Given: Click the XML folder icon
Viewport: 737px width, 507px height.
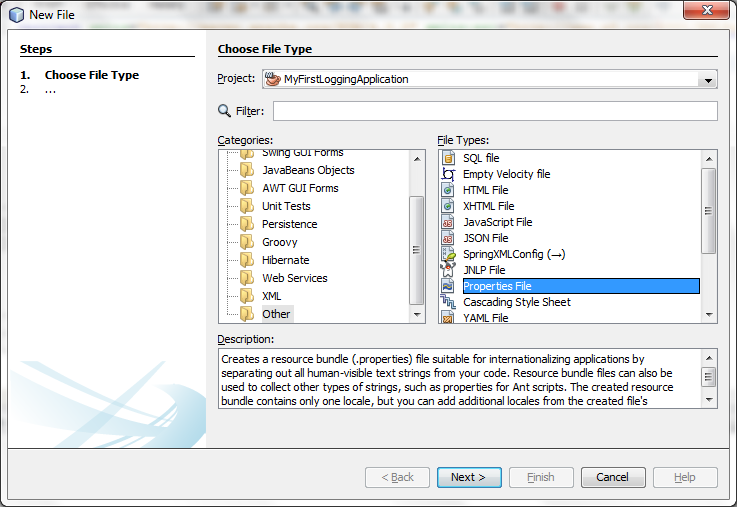Looking at the screenshot, I should [x=247, y=296].
